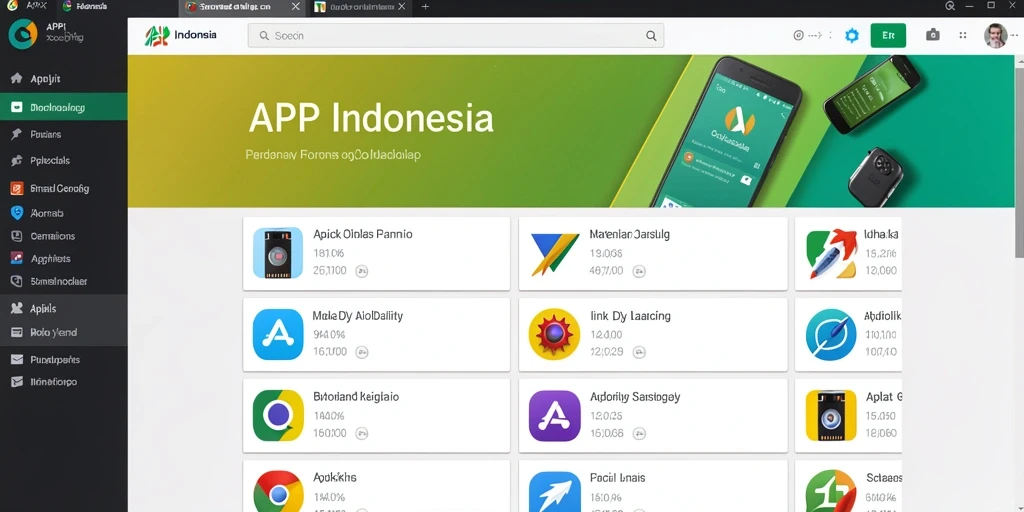
Task: Click the Paciil Lnais app title
Action: (617, 477)
